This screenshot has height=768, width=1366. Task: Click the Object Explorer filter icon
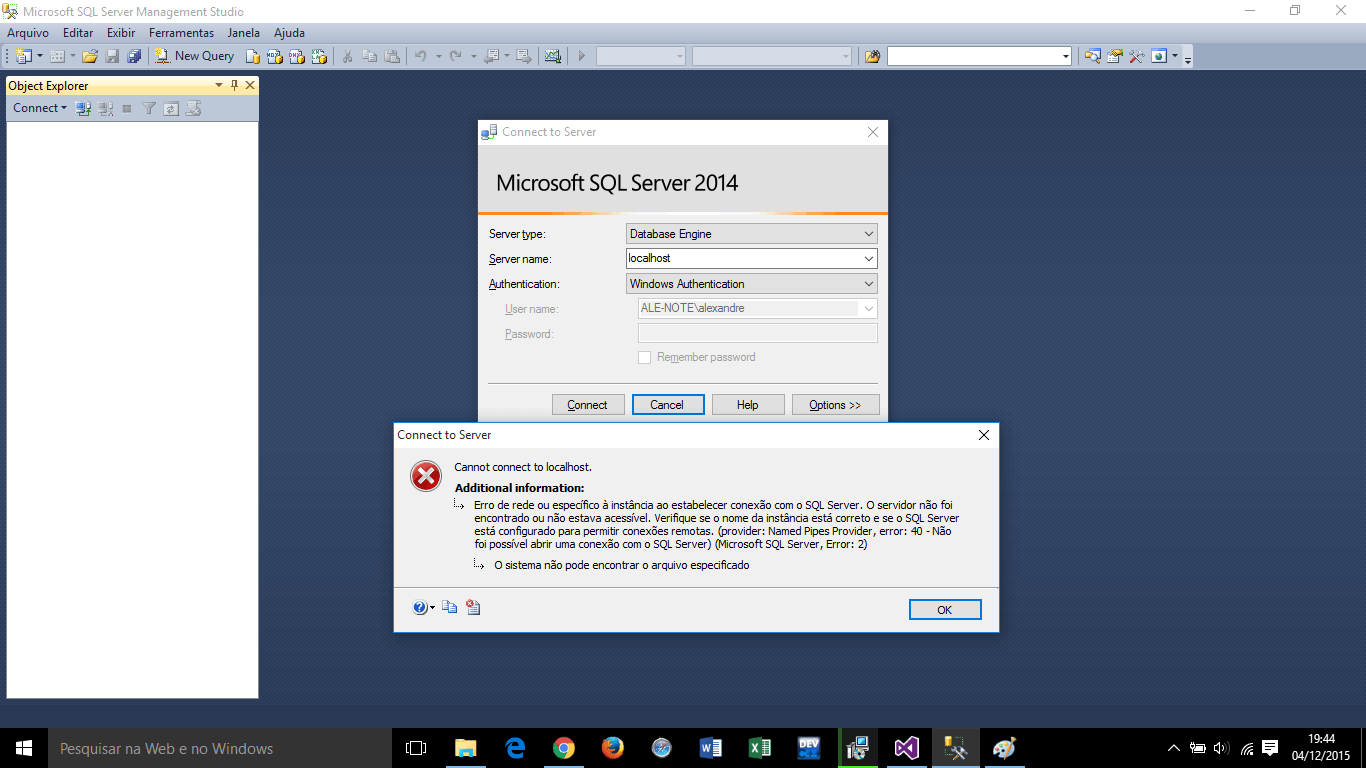tap(149, 108)
